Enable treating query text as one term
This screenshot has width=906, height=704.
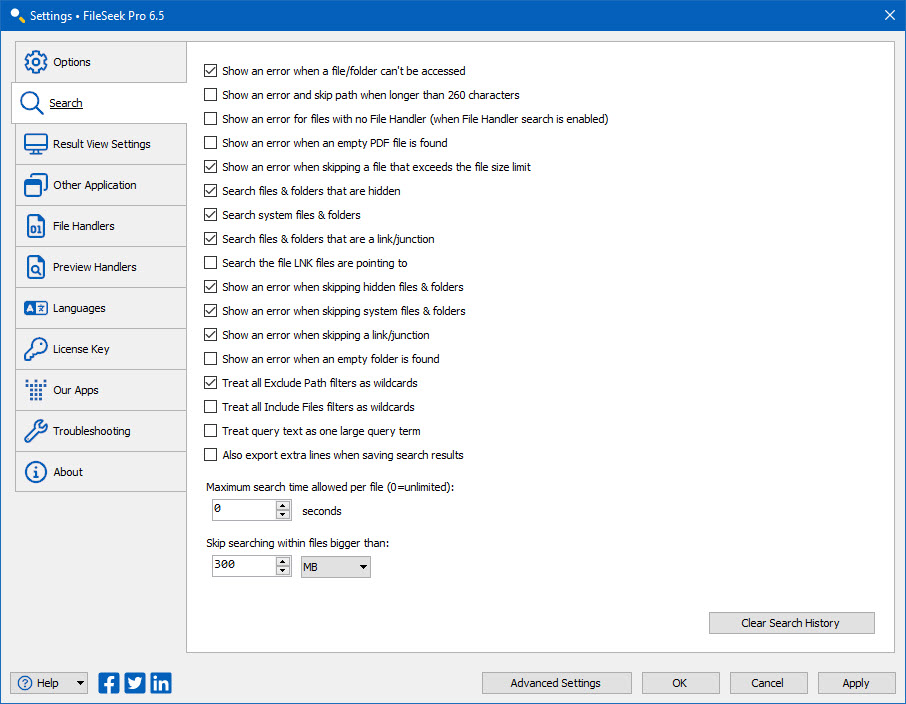click(210, 431)
